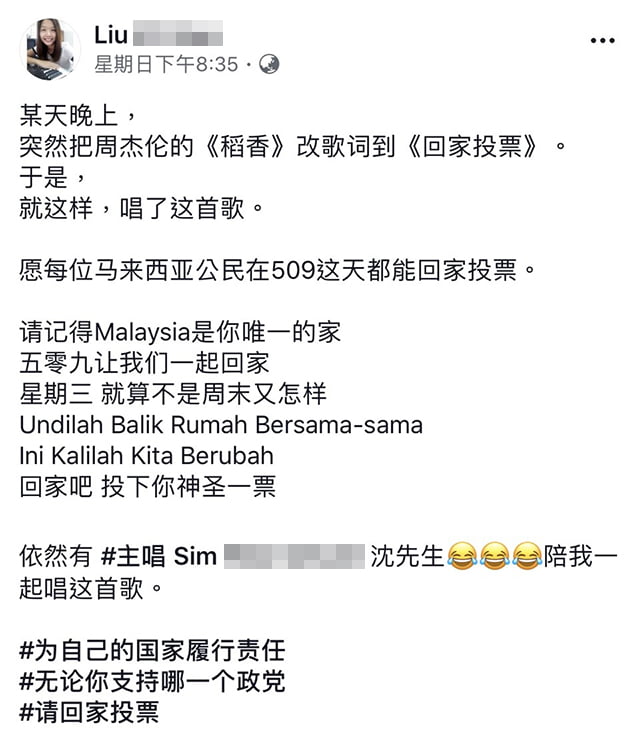Screen dimensions: 640x738
Task: Open hashtag #无论你支持哪一个政党
Action: pyautogui.click(x=152, y=681)
